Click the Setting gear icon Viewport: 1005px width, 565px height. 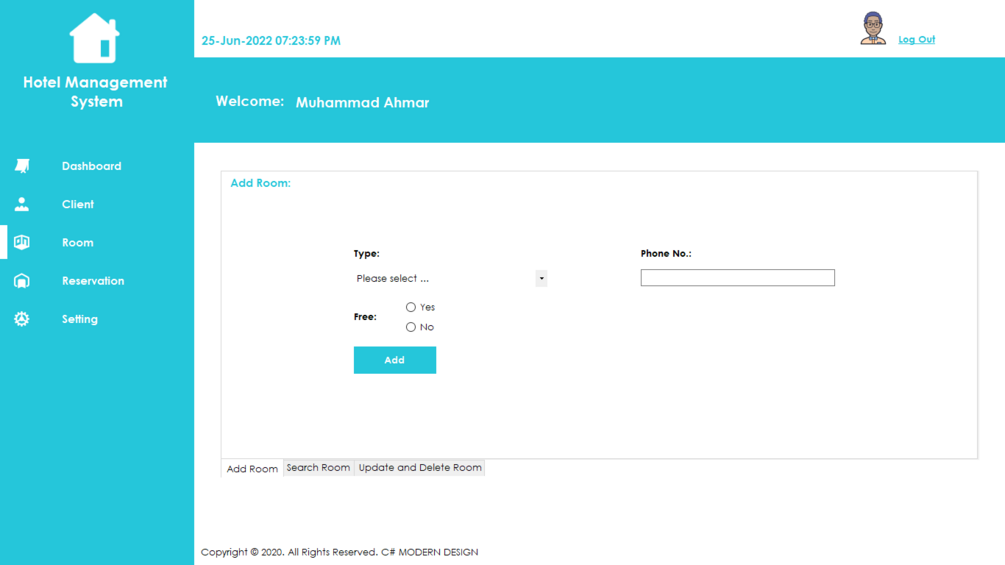tap(22, 319)
